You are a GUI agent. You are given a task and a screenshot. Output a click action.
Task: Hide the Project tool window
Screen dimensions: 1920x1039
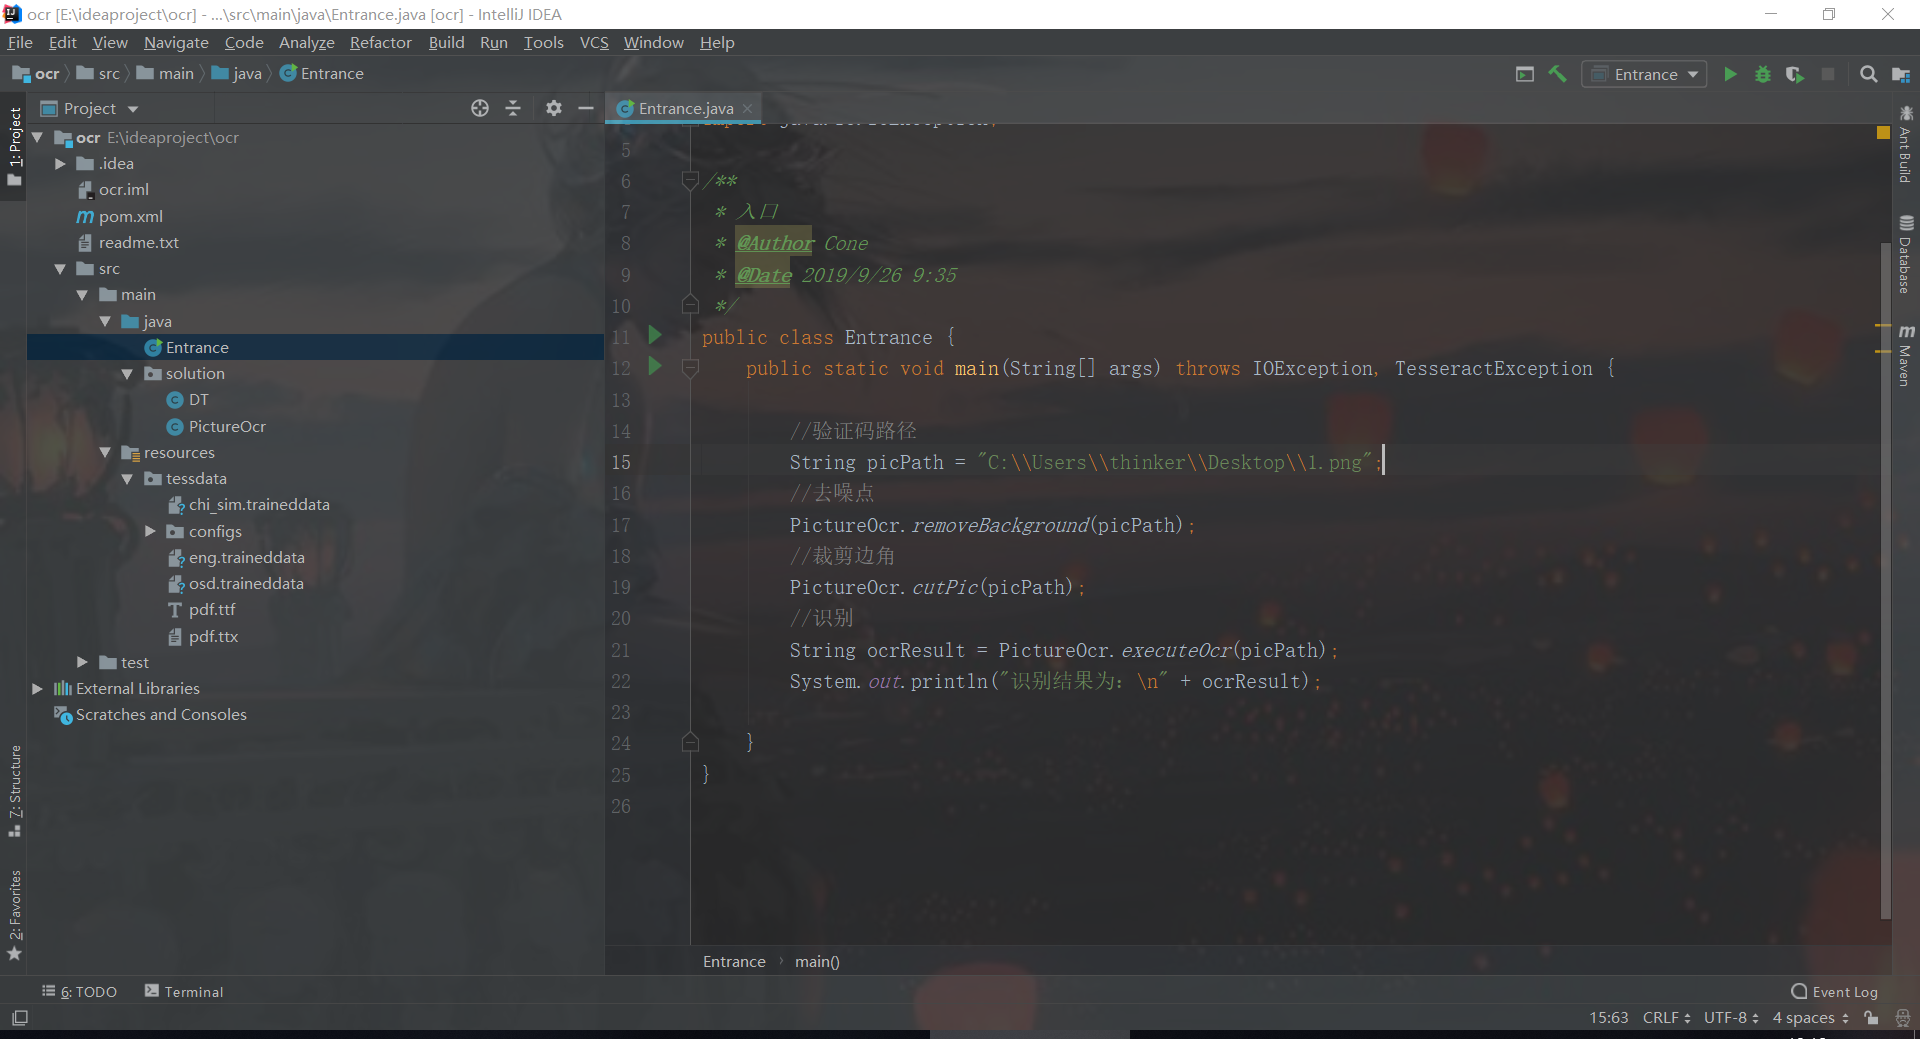586,108
